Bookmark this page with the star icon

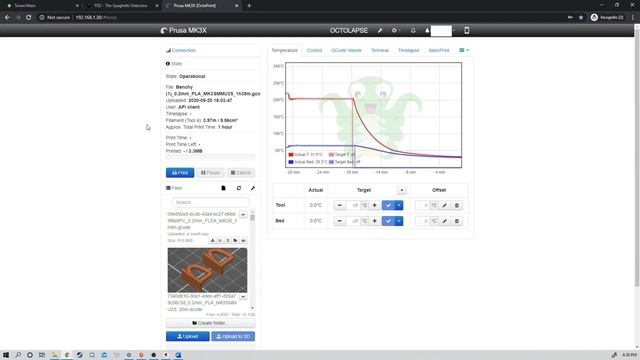pyautogui.click(x=581, y=18)
